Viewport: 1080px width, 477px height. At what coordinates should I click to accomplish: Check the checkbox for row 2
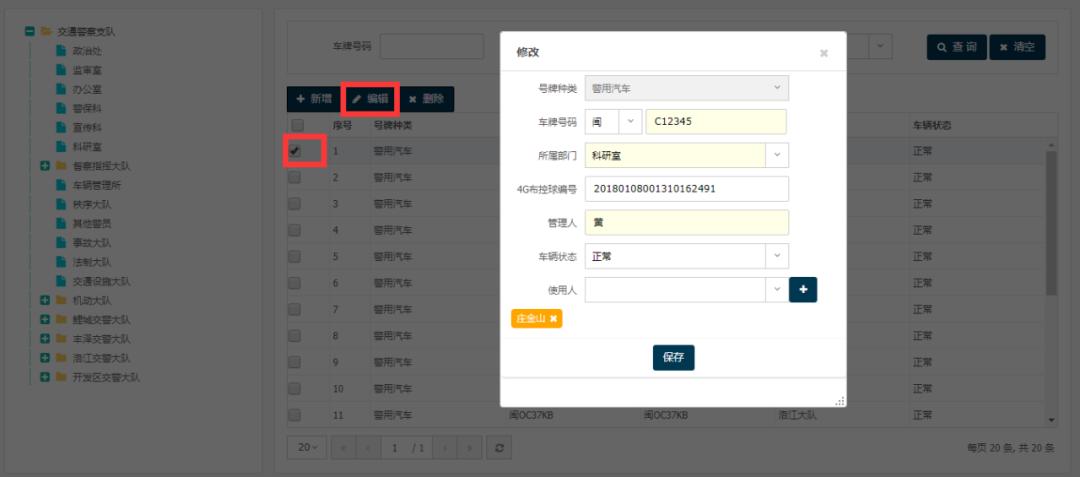pos(295,178)
